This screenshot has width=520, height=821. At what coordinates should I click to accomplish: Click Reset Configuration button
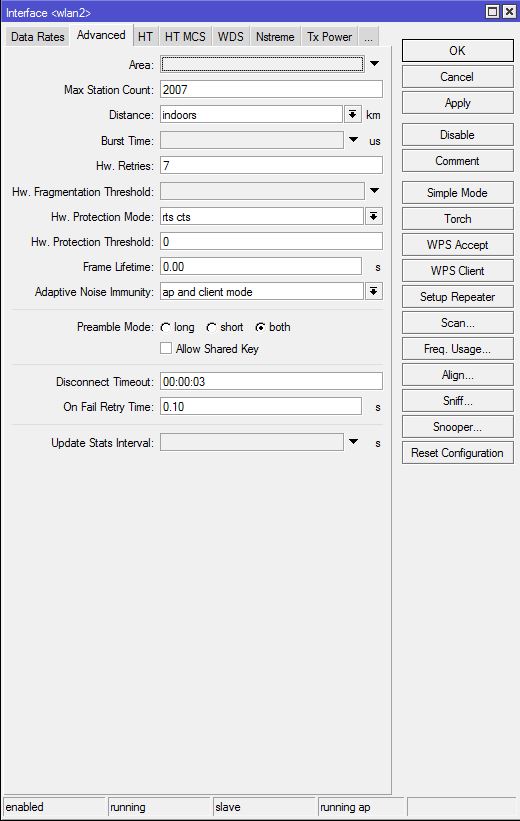[458, 453]
